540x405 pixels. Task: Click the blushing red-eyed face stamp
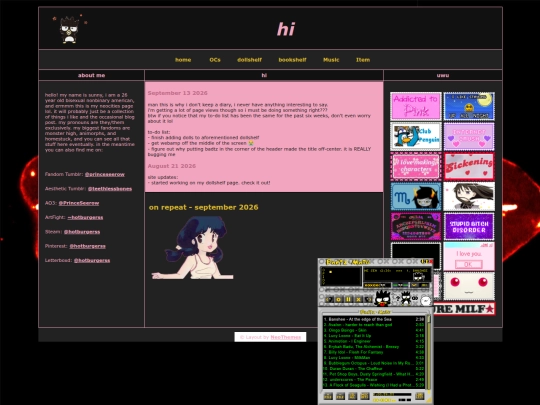tap(469, 286)
